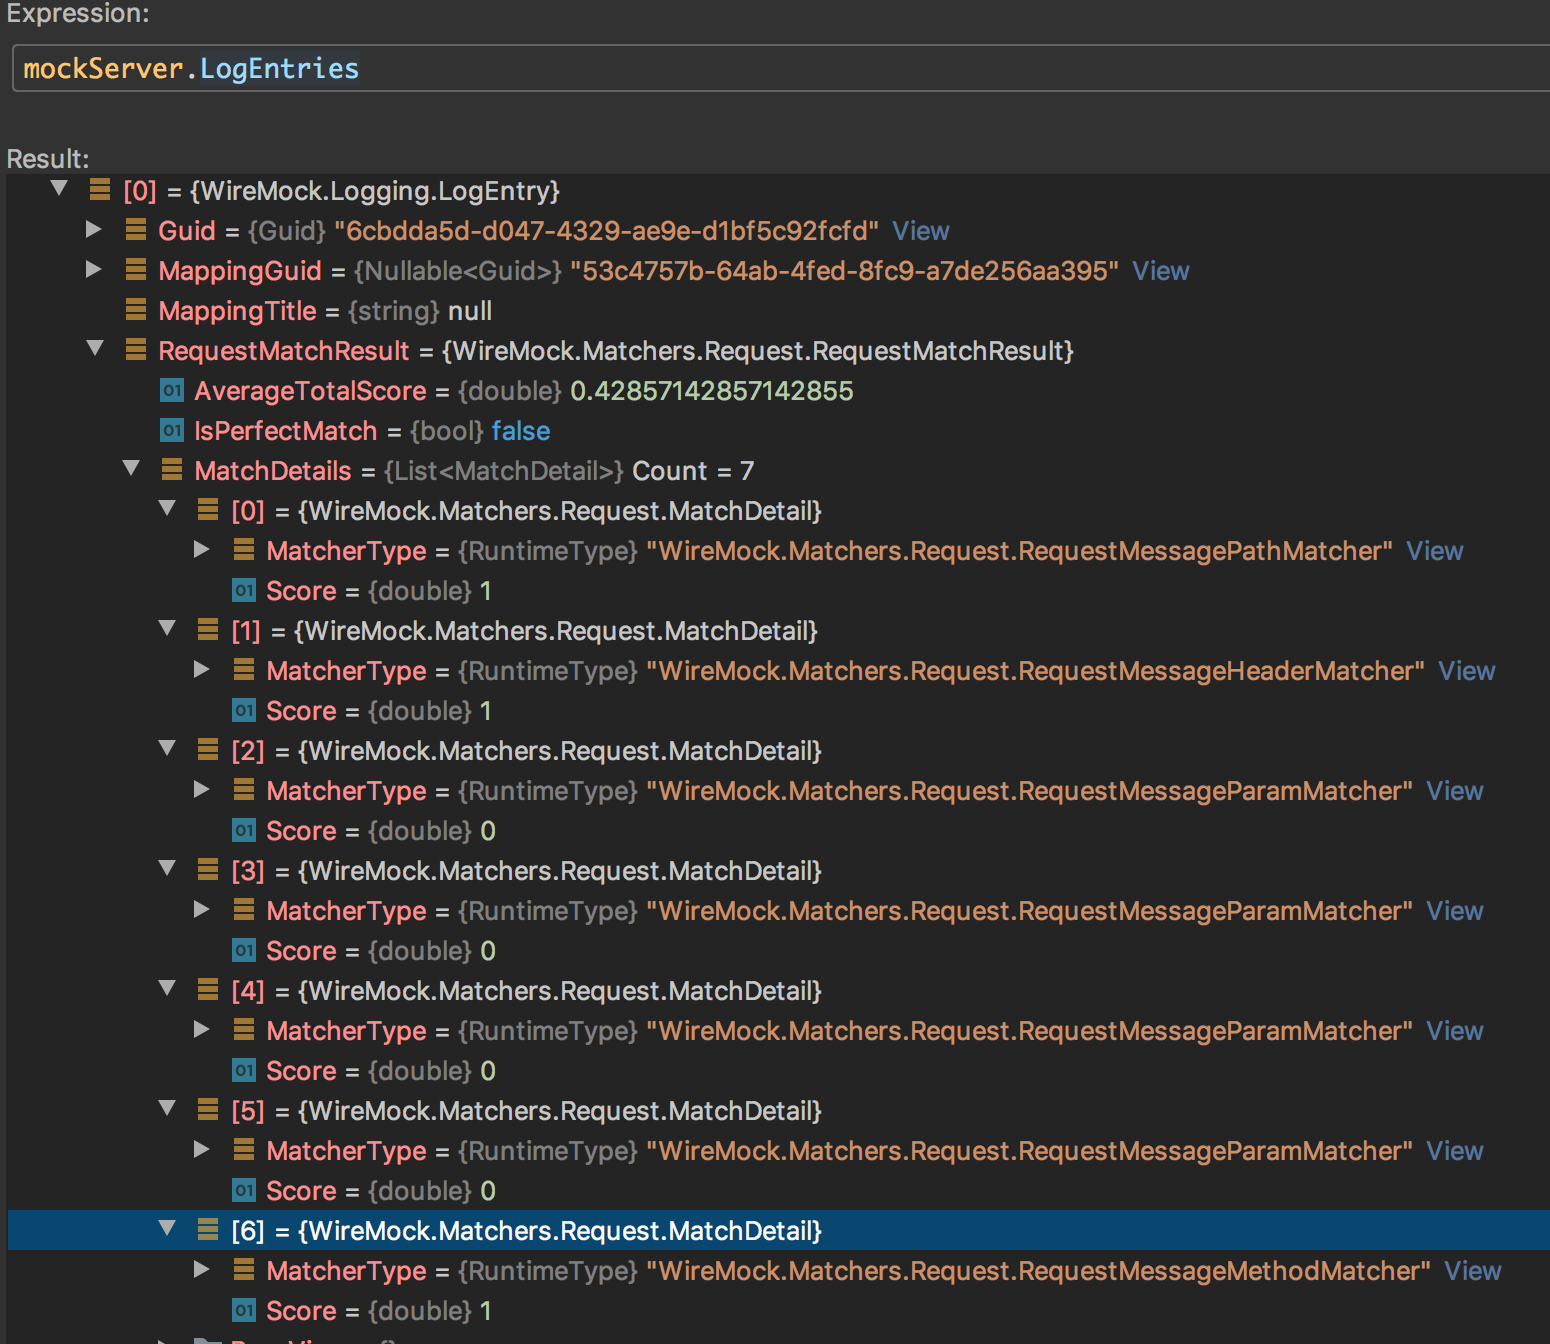
Task: Expand the Guid property row
Action: (x=94, y=229)
